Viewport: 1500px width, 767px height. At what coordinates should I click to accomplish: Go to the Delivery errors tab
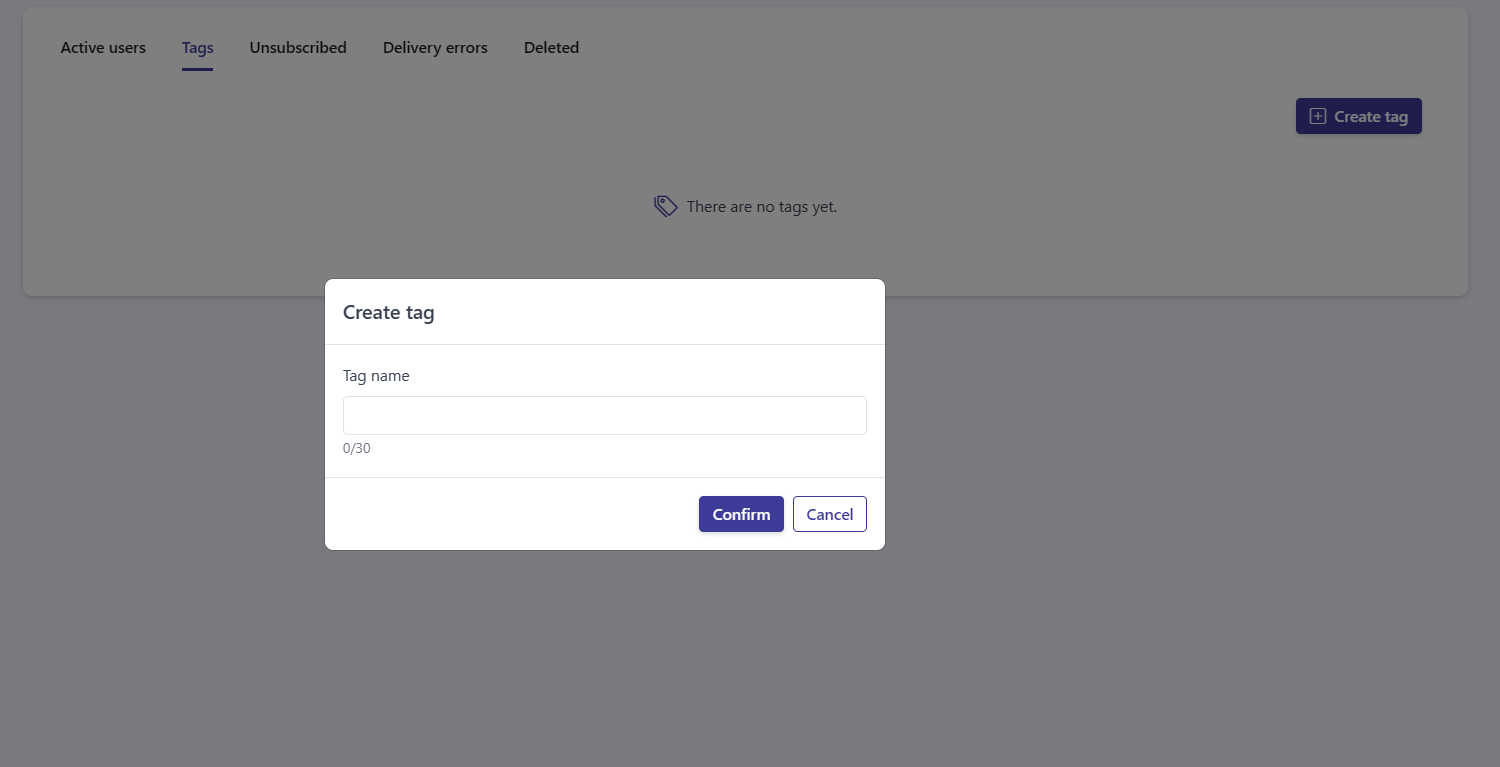(x=435, y=48)
